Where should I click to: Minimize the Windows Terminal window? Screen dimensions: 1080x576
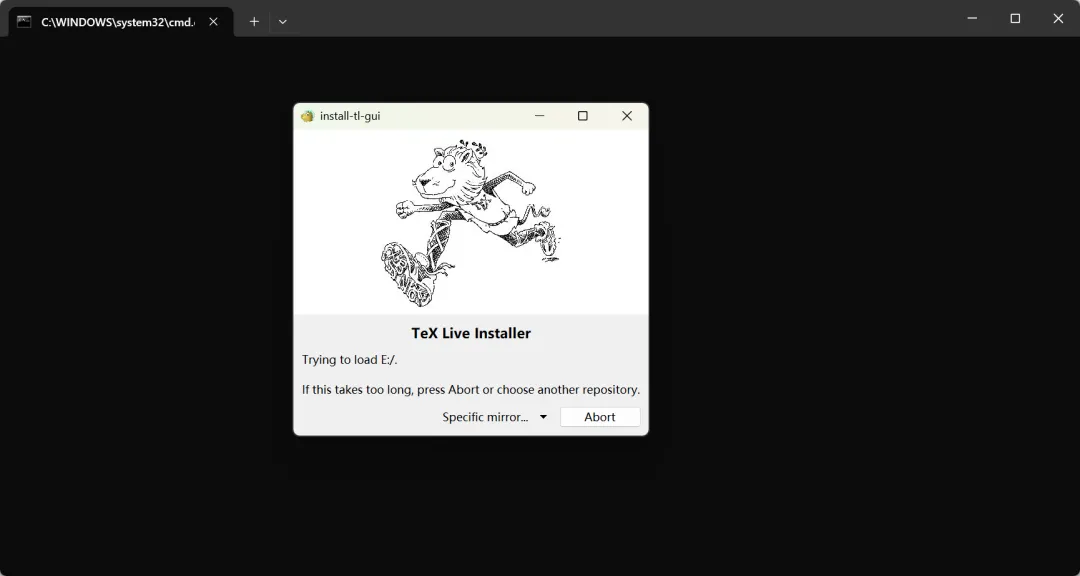pyautogui.click(x=972, y=19)
